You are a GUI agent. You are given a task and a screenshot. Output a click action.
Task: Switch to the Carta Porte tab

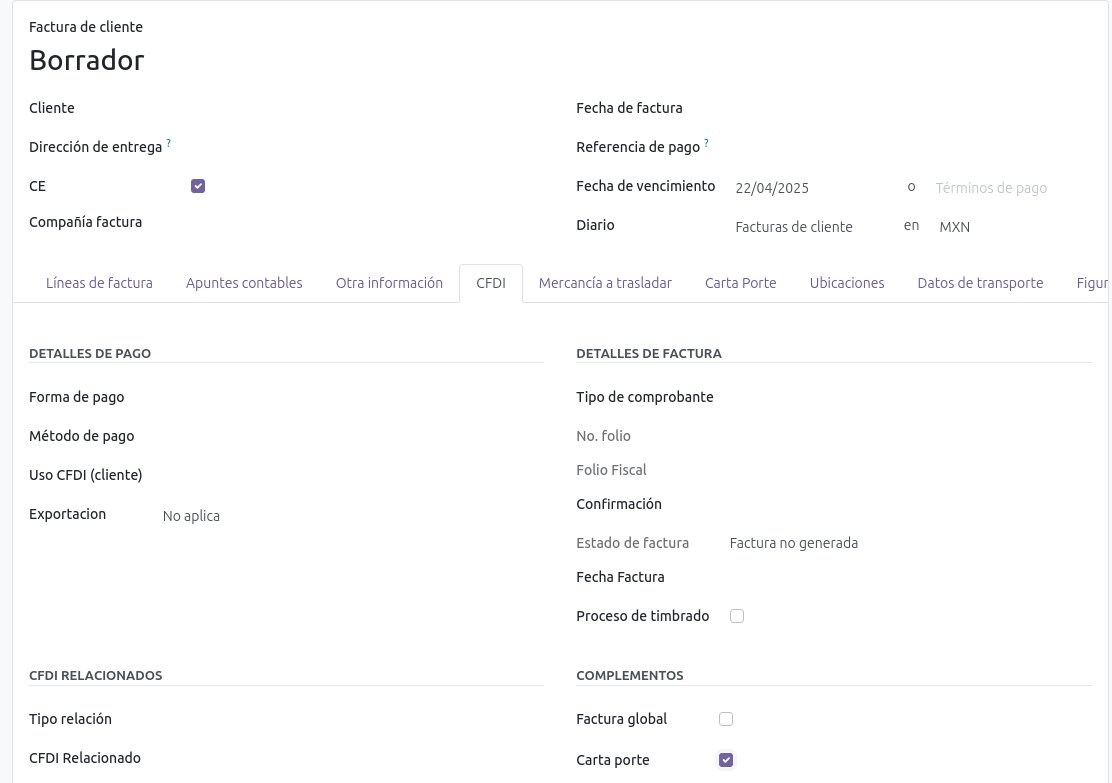click(740, 283)
